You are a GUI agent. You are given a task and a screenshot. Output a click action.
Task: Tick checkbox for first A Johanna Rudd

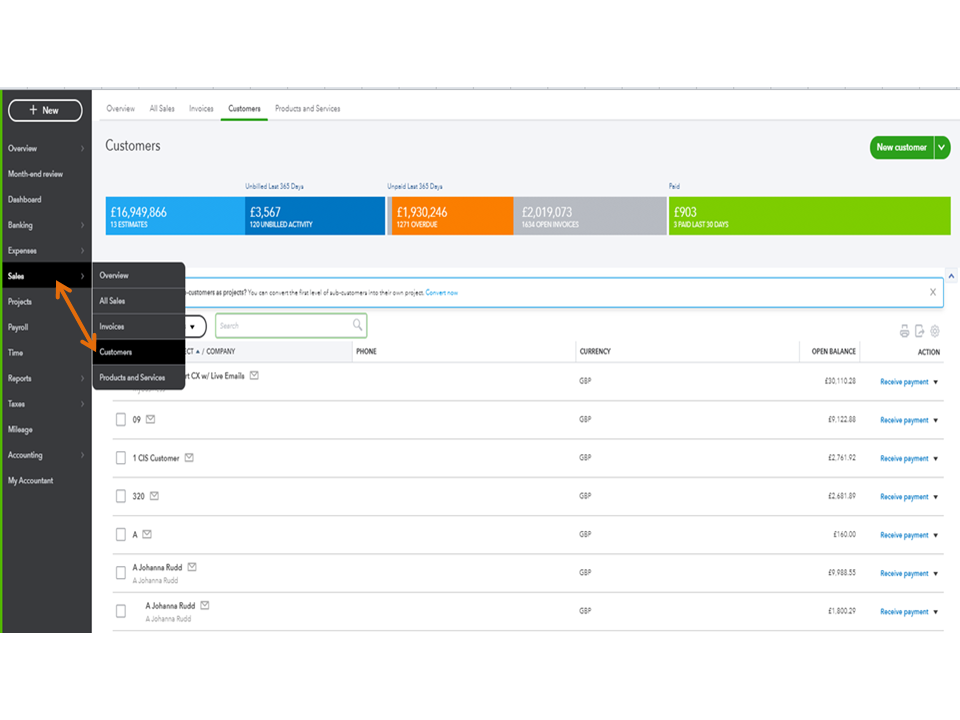tap(121, 573)
